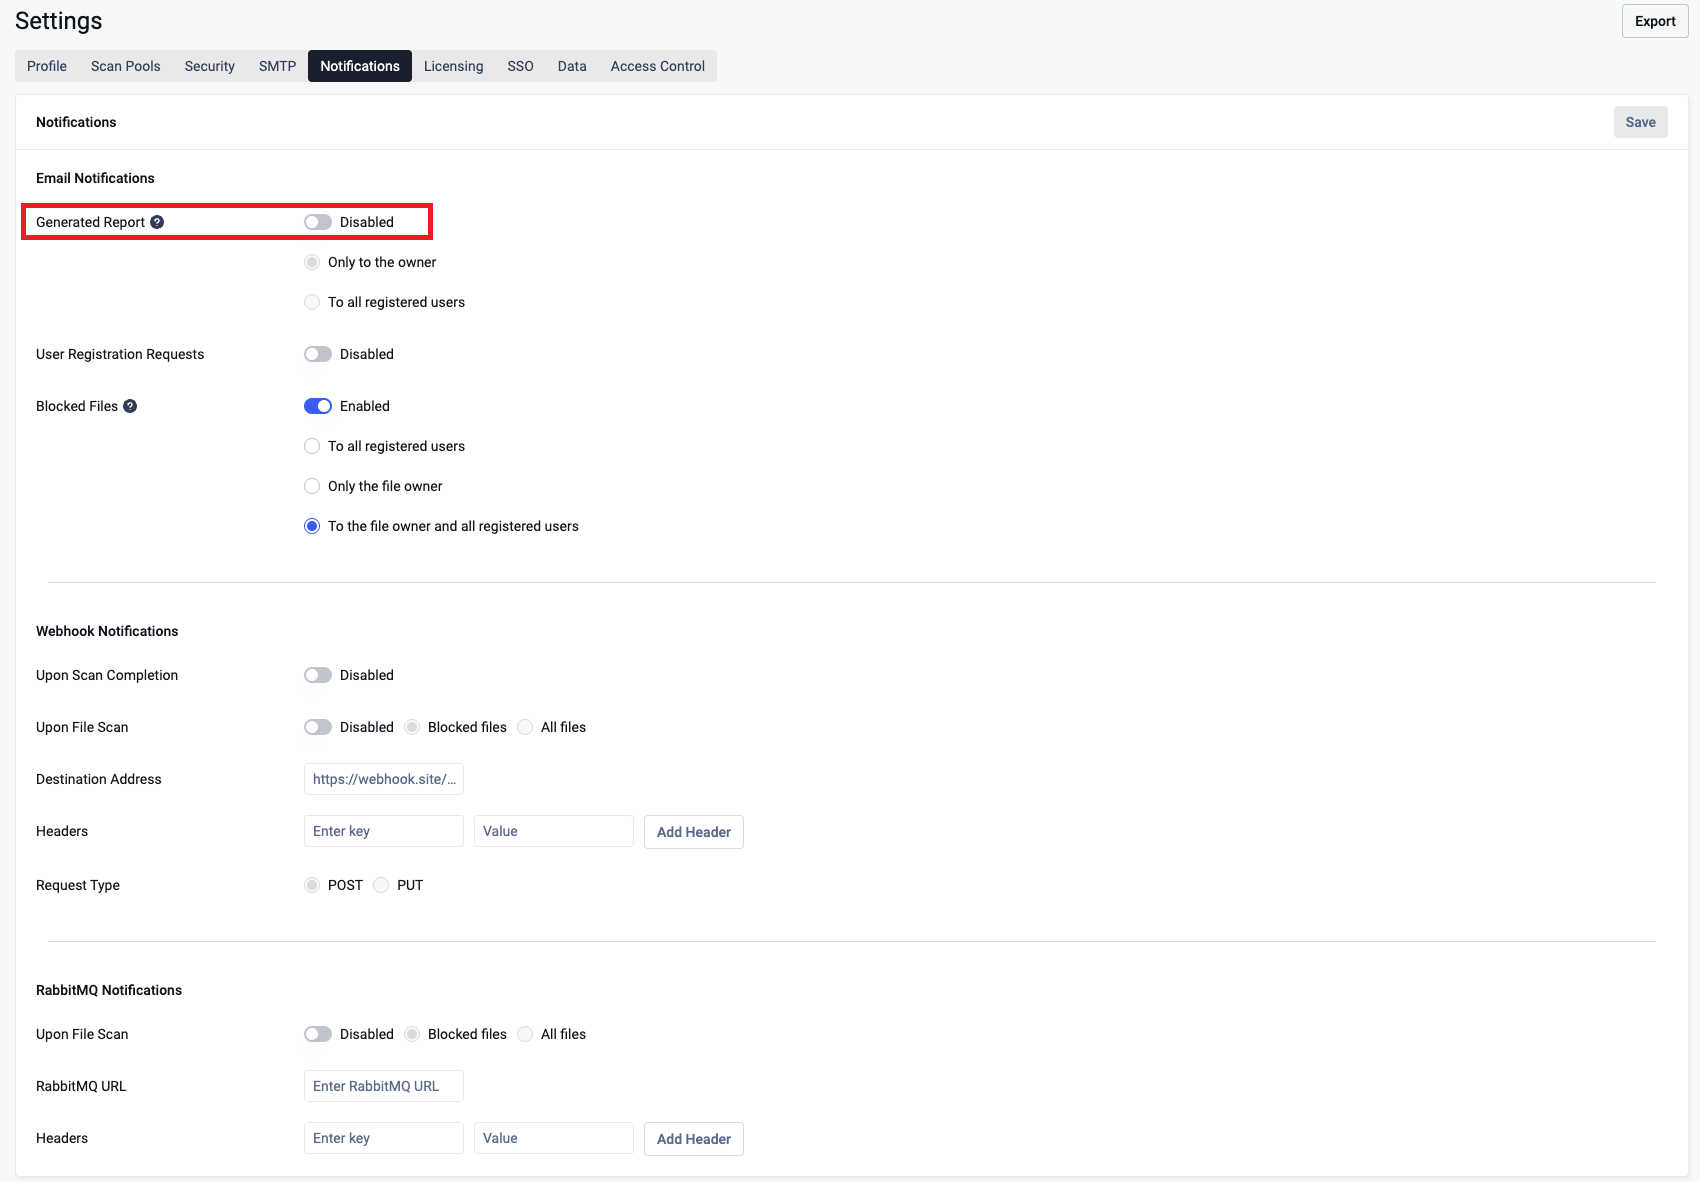Open the Profile tab
1700x1182 pixels.
pos(47,66)
